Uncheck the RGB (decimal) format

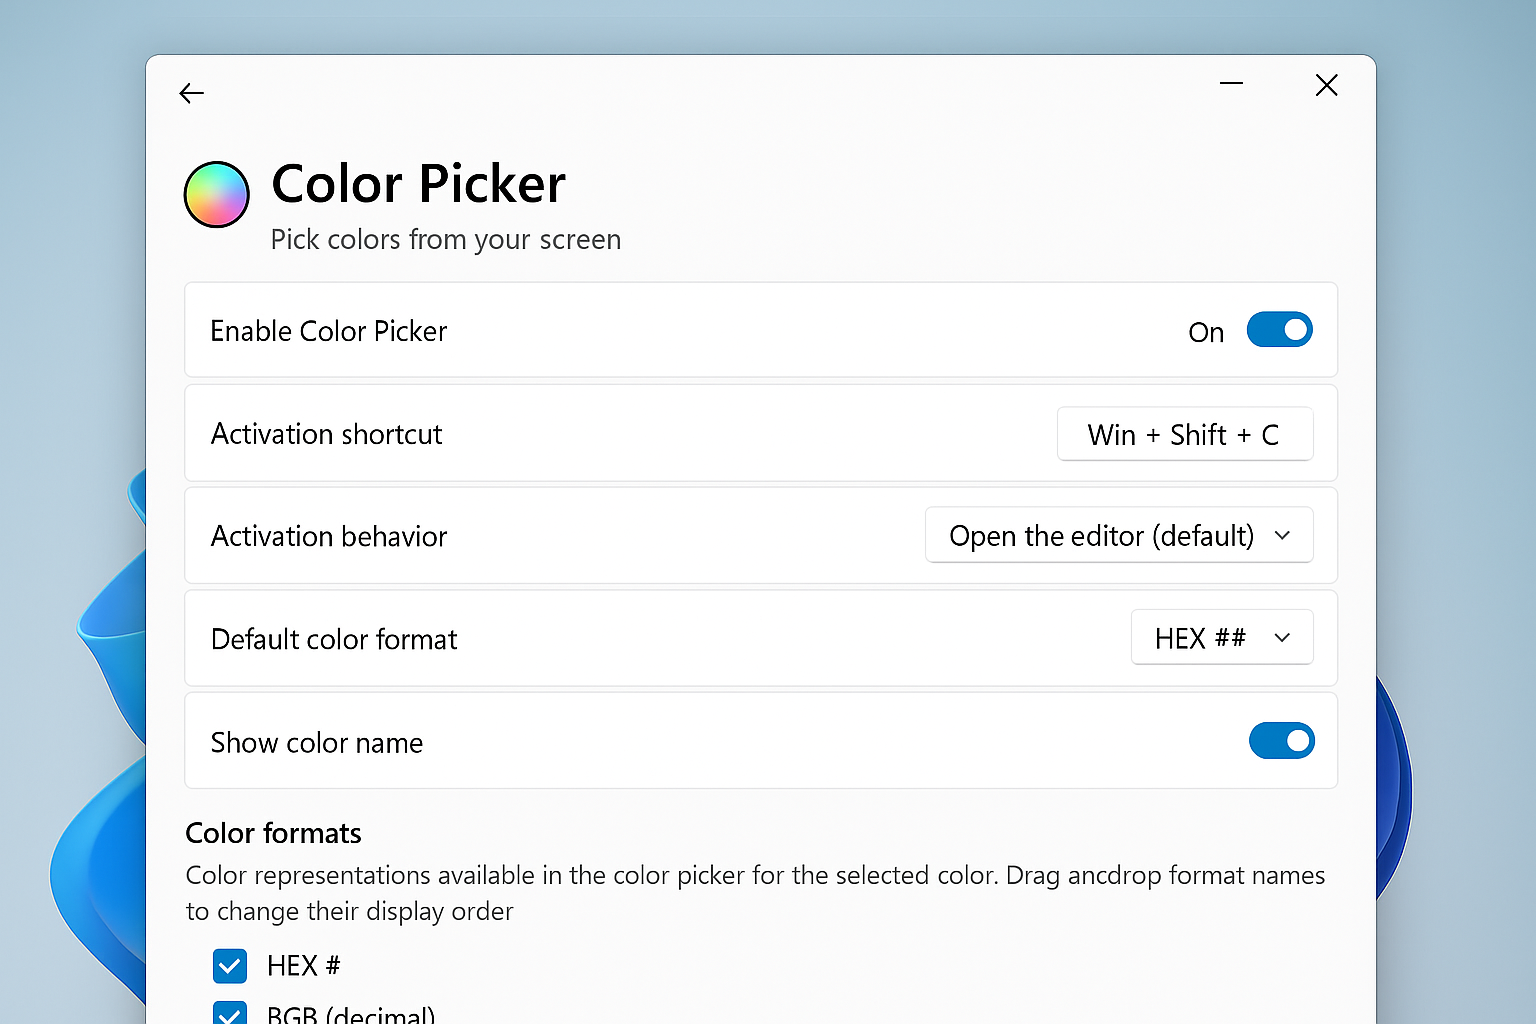(x=229, y=1013)
